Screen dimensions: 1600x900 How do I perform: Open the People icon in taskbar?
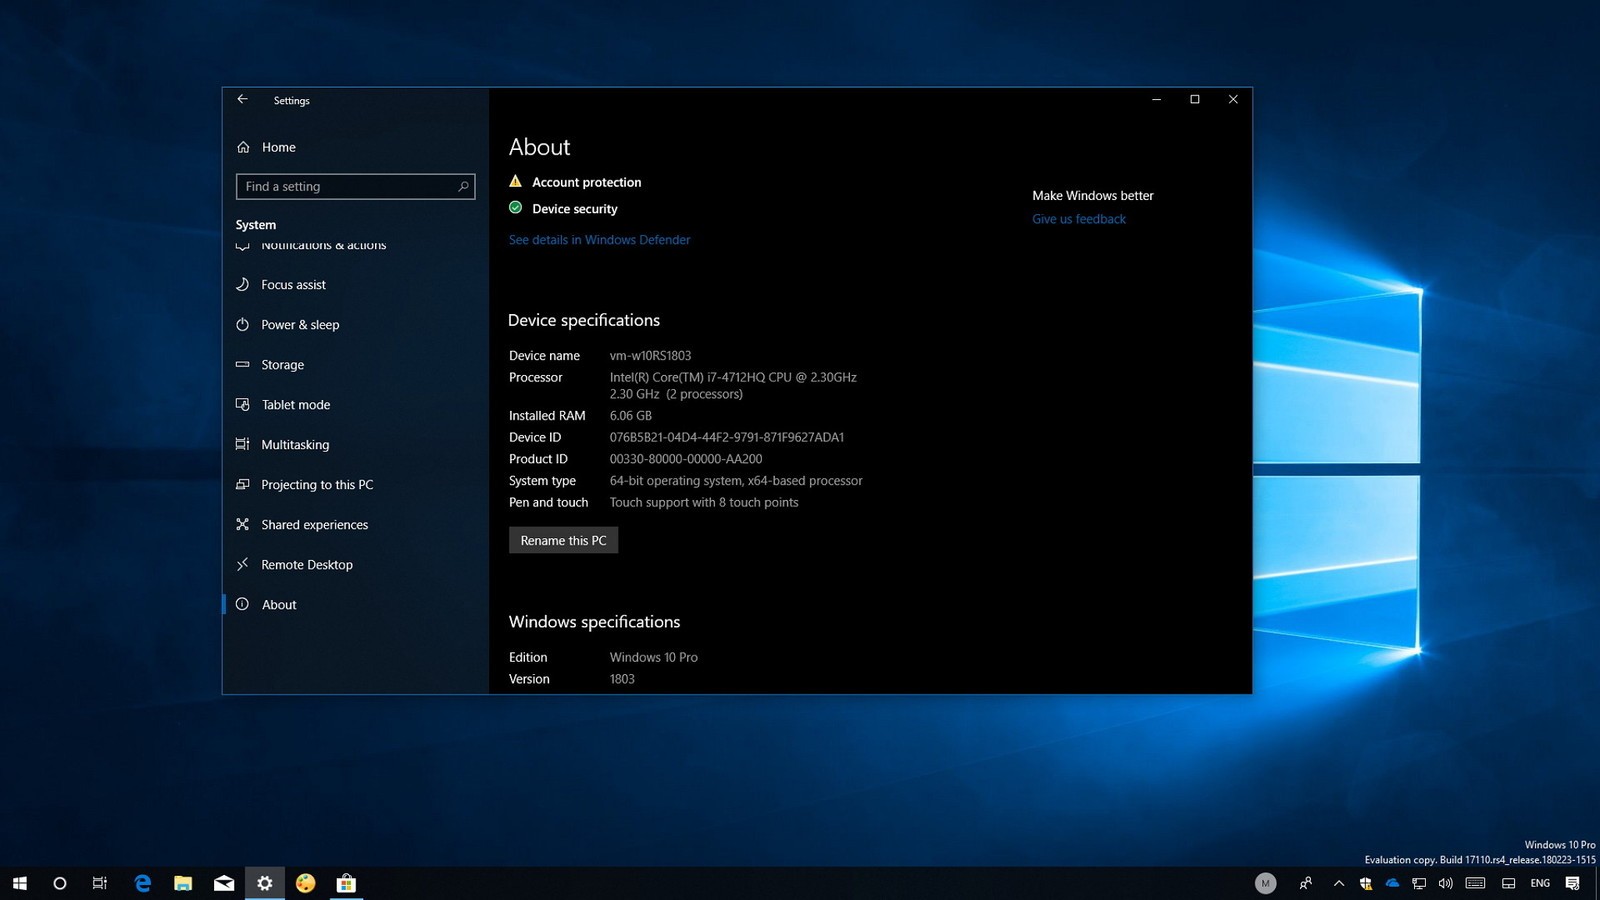[x=1306, y=883]
